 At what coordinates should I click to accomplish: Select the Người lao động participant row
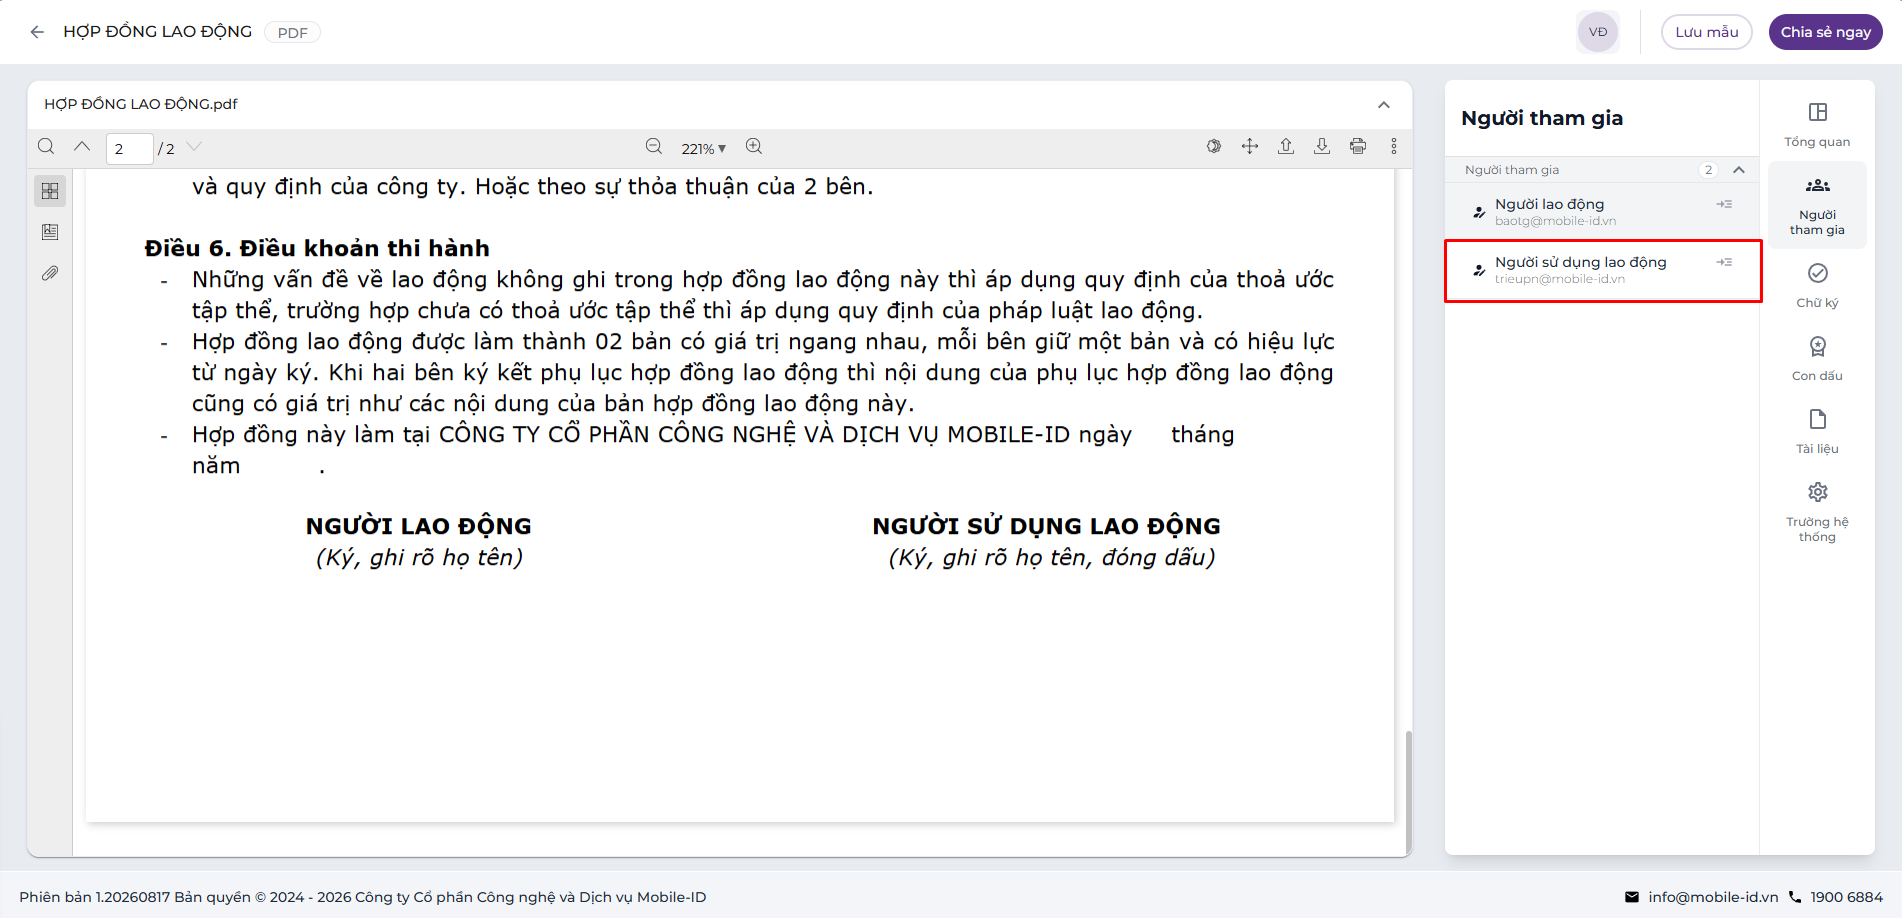click(1603, 211)
